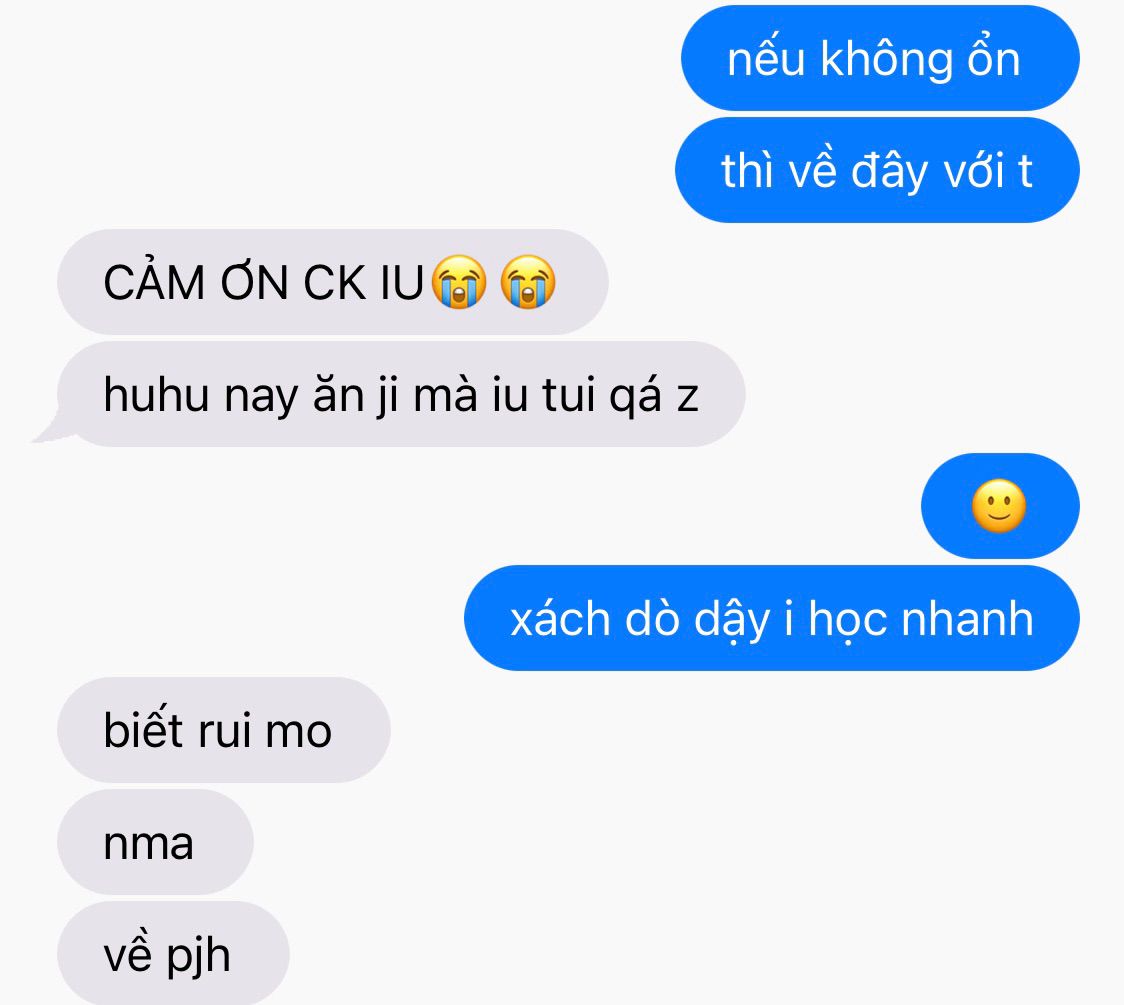The width and height of the screenshot is (1124, 1005).
Task: Tap the "về pjh" message at bottom
Action: (x=173, y=953)
